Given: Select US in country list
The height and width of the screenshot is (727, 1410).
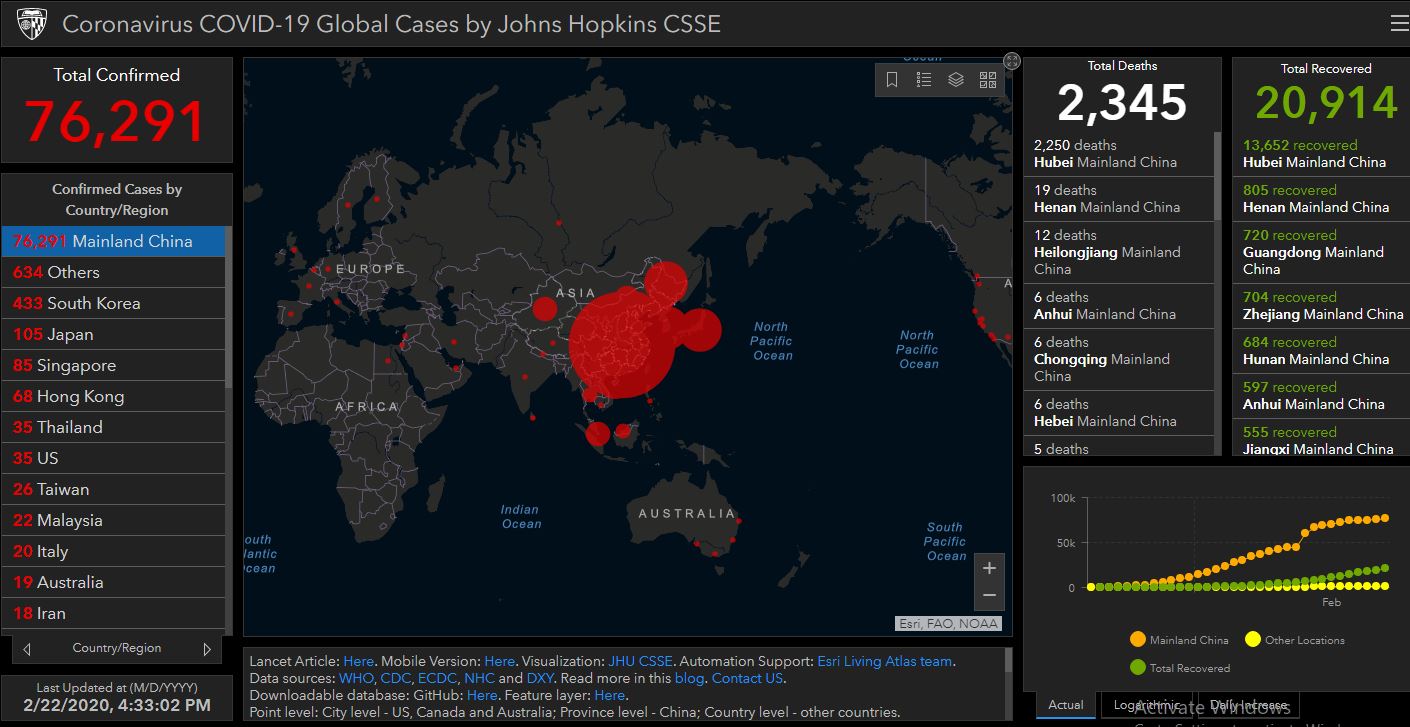Looking at the screenshot, I should [x=114, y=458].
